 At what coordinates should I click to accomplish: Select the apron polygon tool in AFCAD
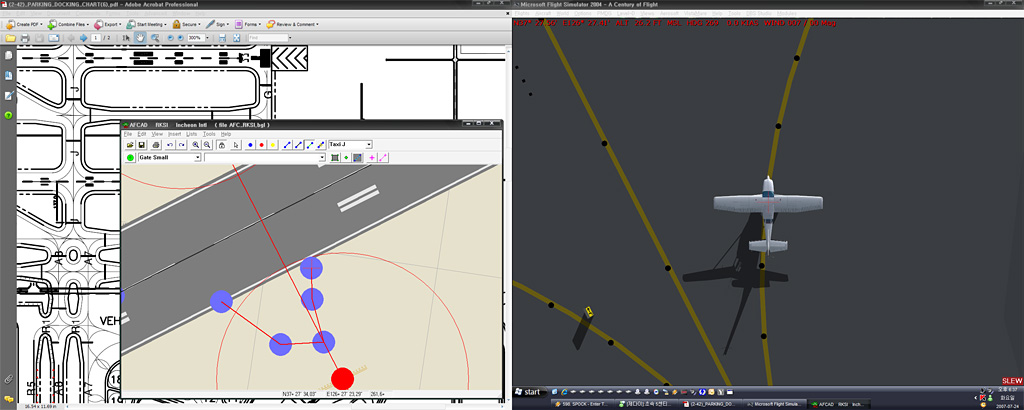[335, 157]
